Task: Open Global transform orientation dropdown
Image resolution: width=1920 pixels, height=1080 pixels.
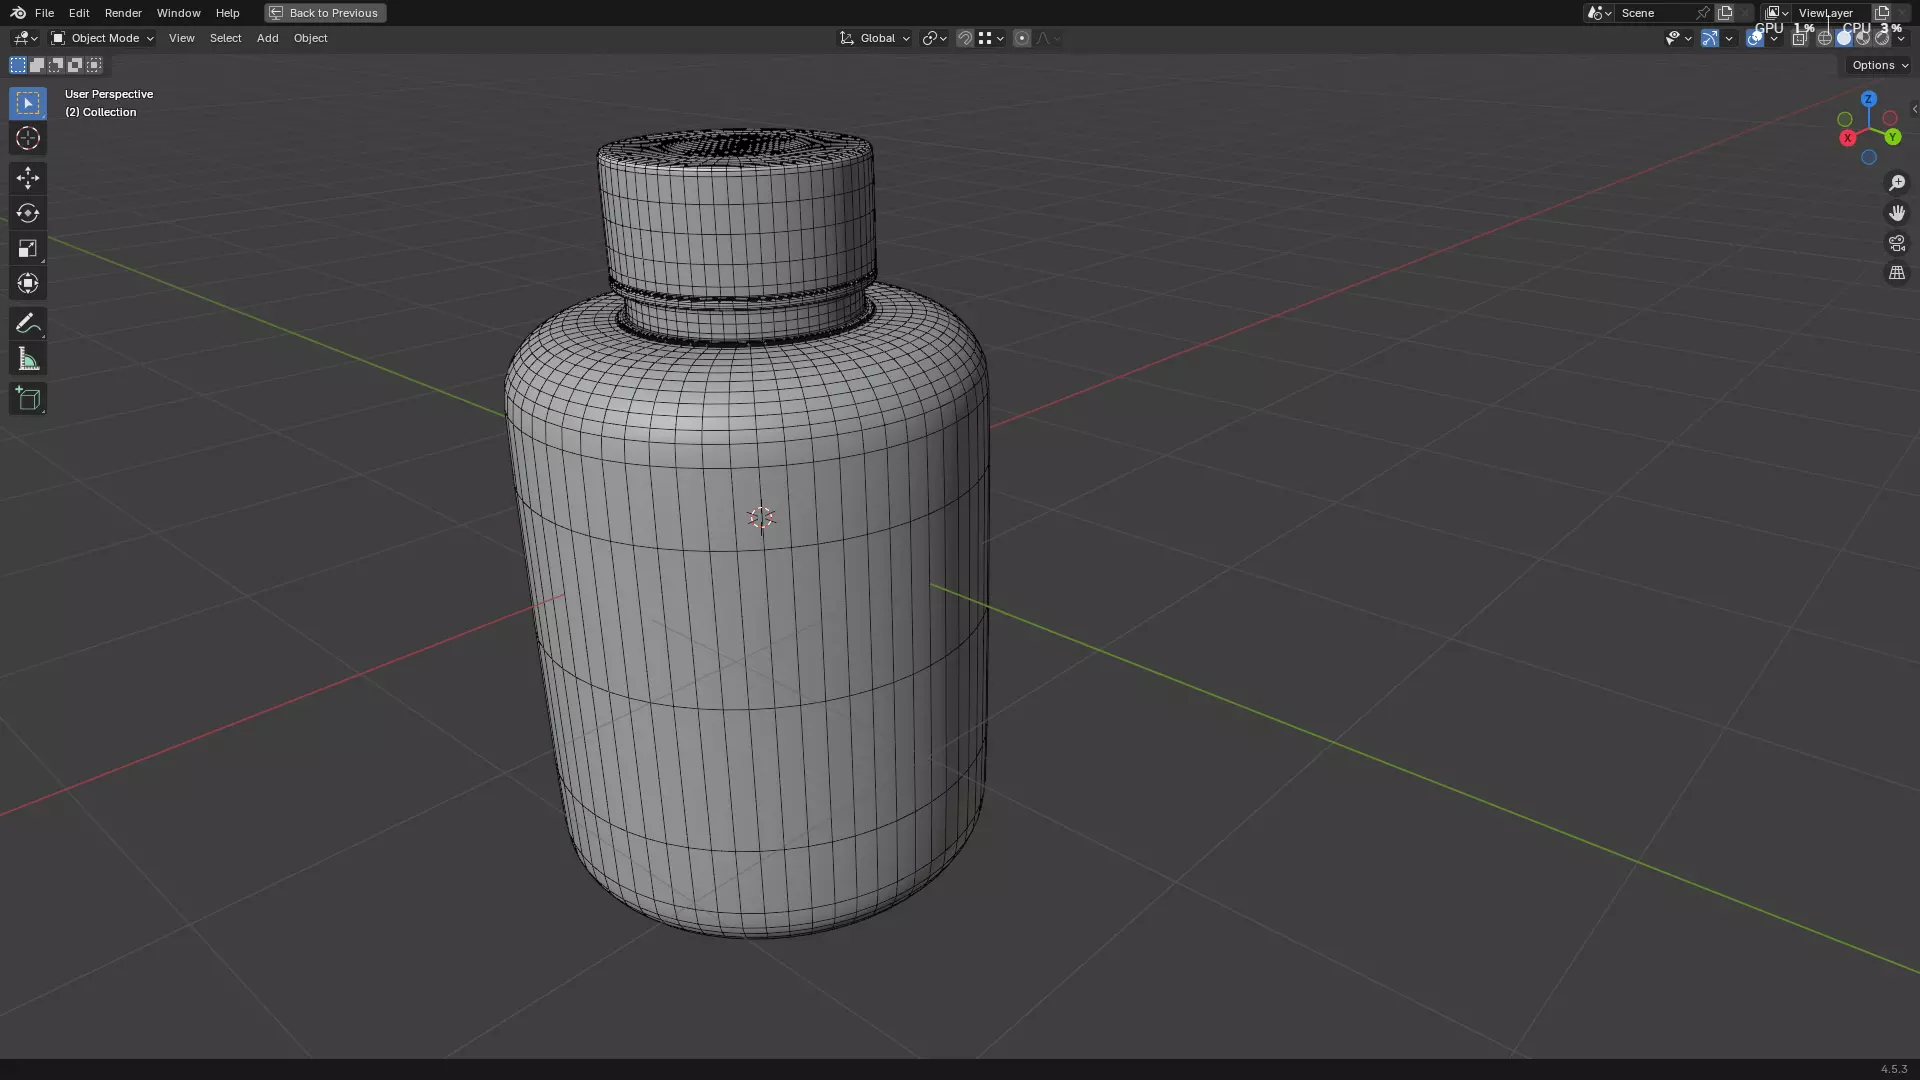Action: (874, 38)
